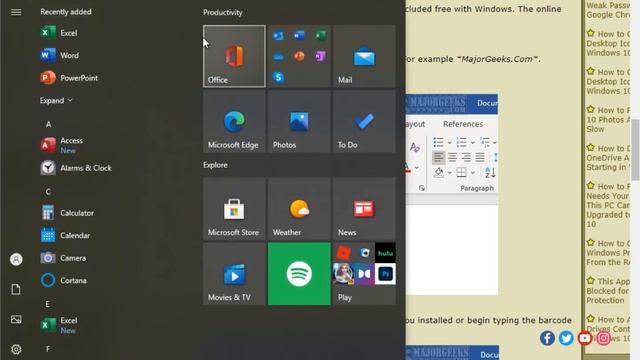The width and height of the screenshot is (640, 360).
Task: Open the Weather tile
Action: click(x=299, y=209)
